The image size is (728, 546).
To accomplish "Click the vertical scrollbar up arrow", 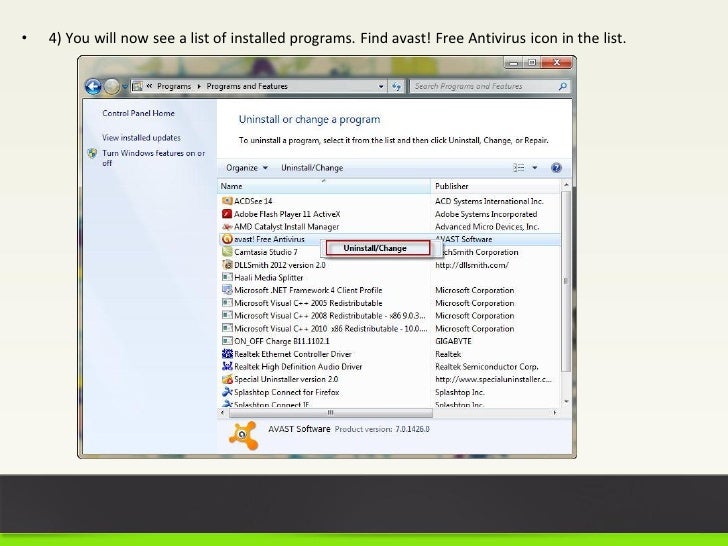I will pyautogui.click(x=566, y=185).
